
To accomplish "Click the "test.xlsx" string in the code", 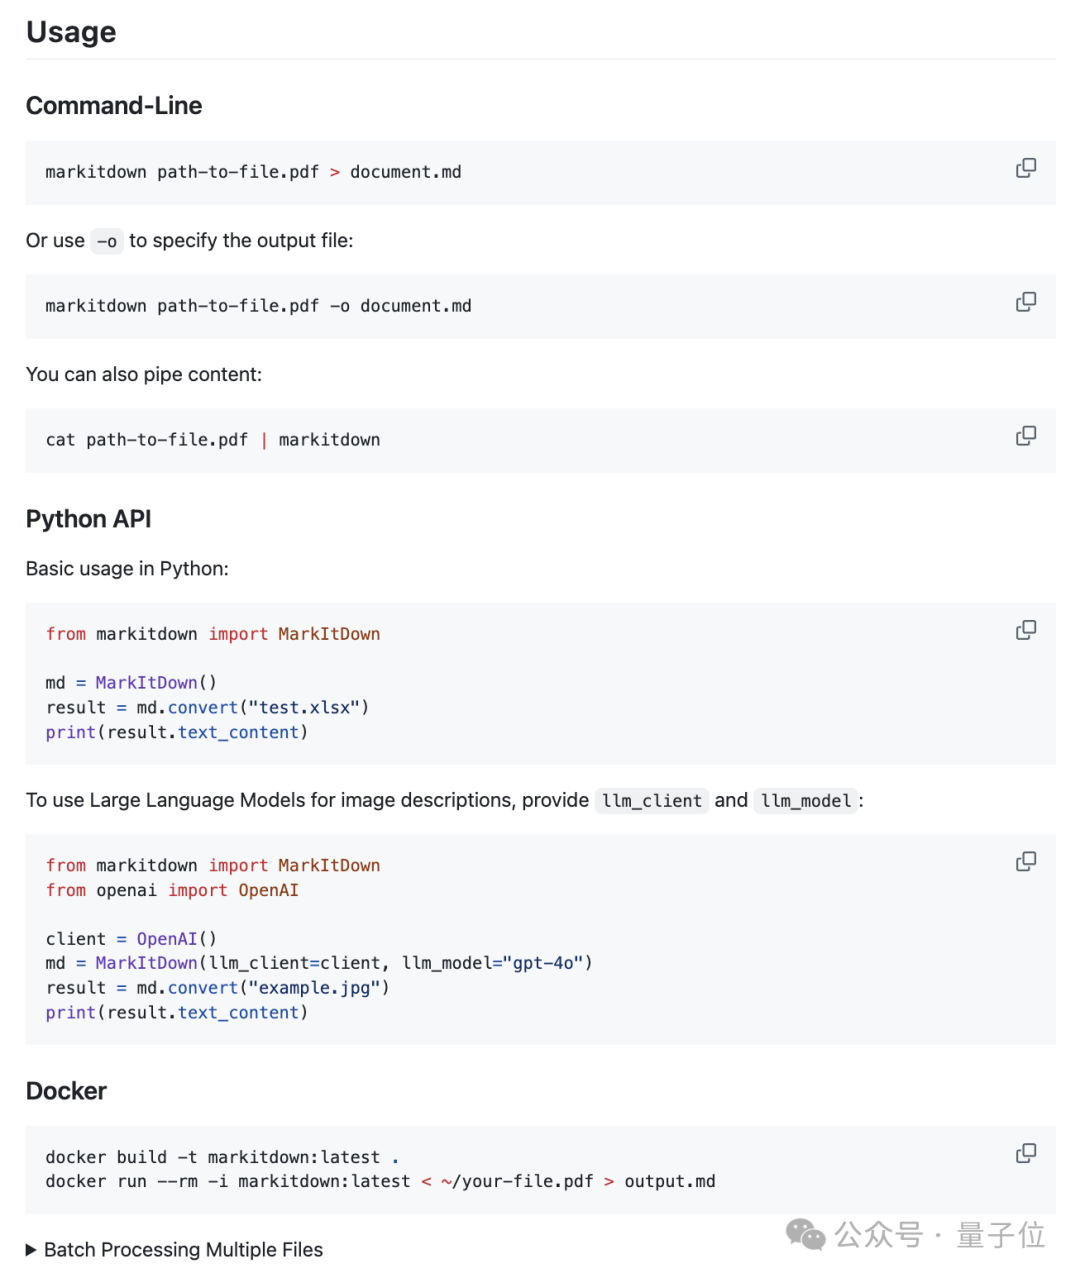I will (305, 708).
